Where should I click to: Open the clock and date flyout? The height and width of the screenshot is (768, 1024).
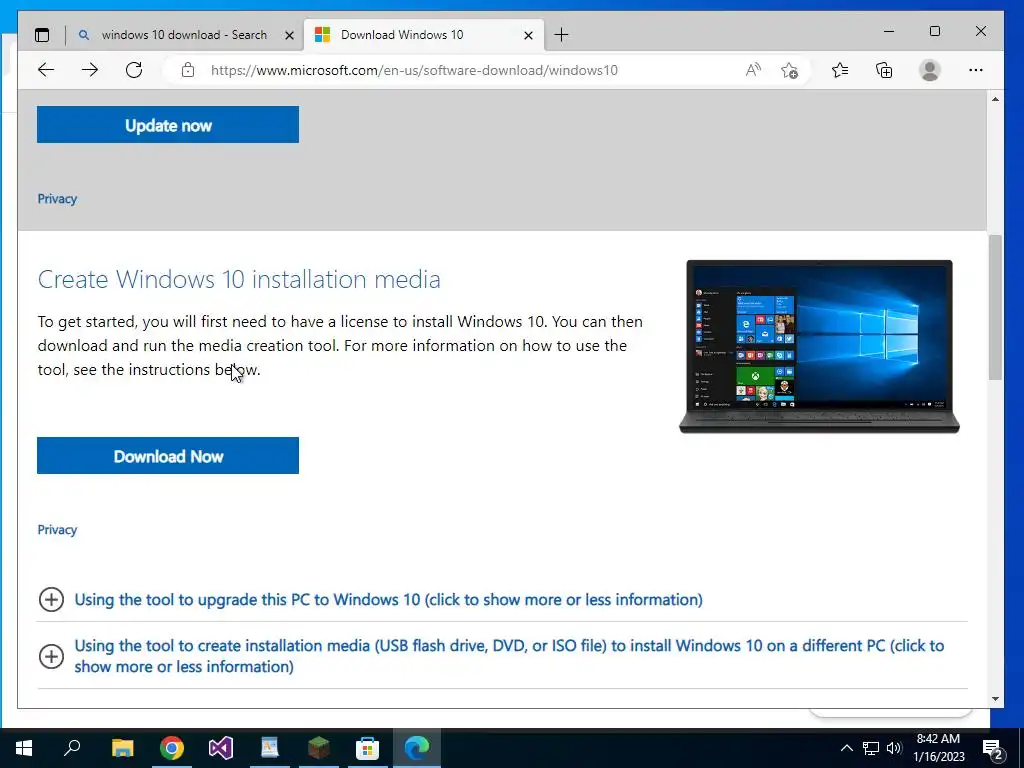938,748
